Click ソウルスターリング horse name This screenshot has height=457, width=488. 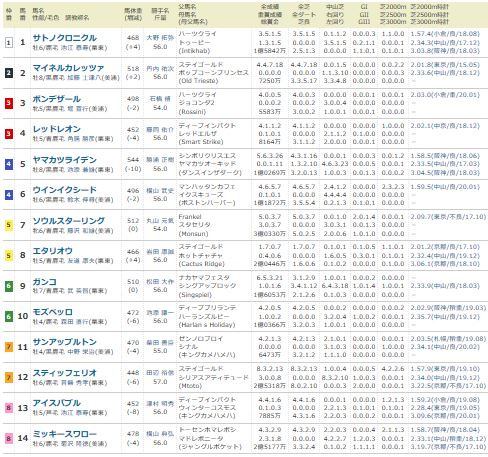point(69,221)
